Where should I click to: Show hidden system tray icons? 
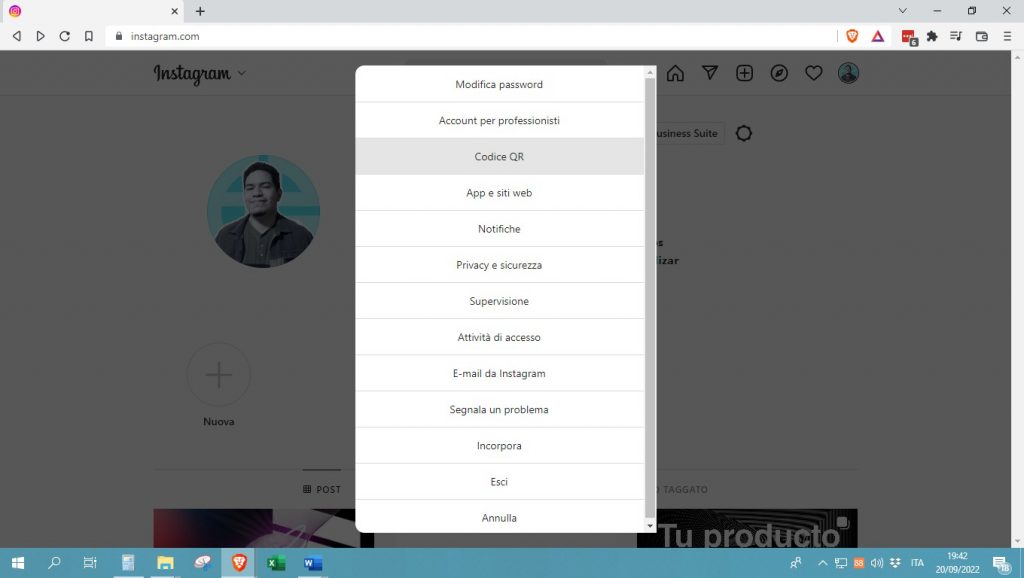(822, 563)
